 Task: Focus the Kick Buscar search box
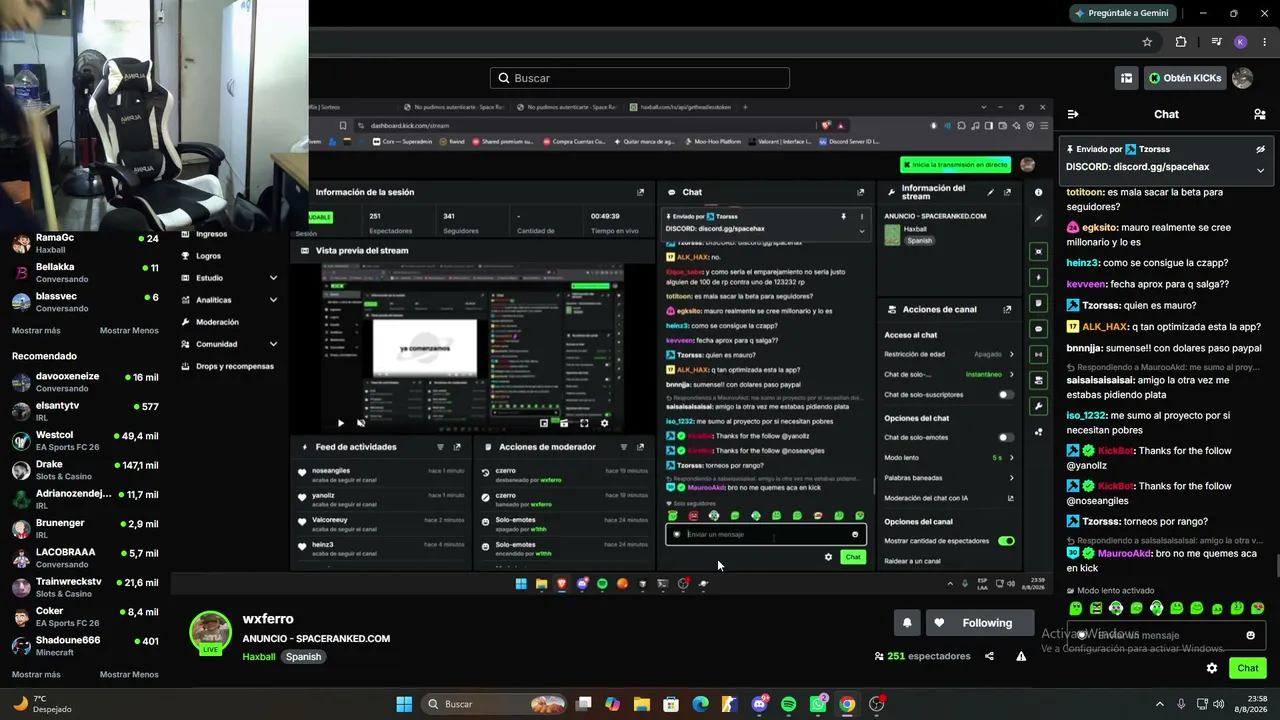(640, 78)
